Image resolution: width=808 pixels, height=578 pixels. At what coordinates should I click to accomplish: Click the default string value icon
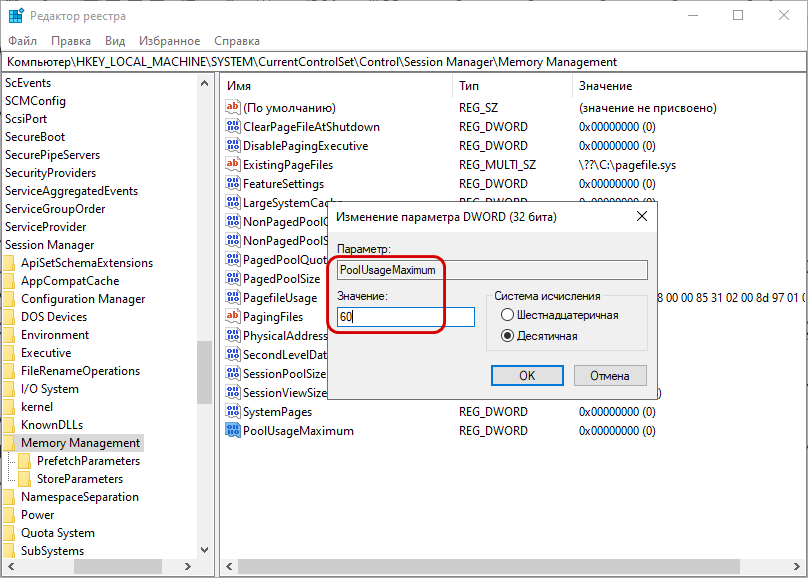click(233, 108)
